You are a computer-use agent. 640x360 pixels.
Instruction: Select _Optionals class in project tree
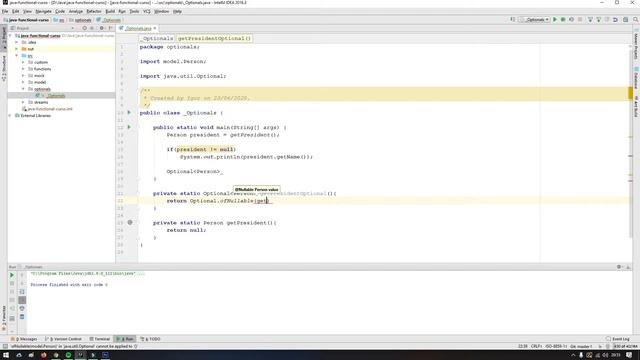click(56, 96)
